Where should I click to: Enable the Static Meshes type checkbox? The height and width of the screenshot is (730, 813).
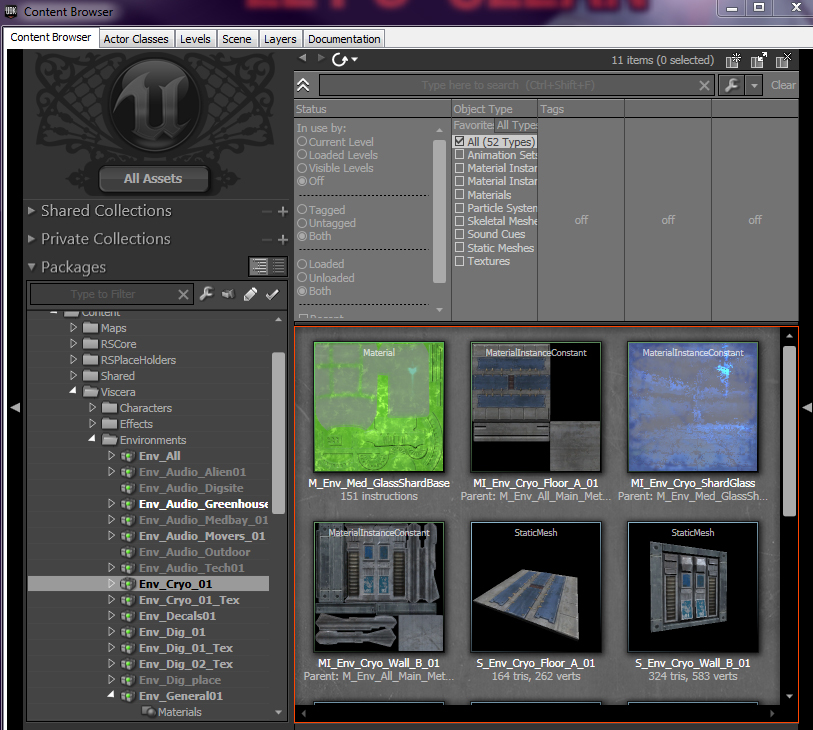[x=459, y=247]
